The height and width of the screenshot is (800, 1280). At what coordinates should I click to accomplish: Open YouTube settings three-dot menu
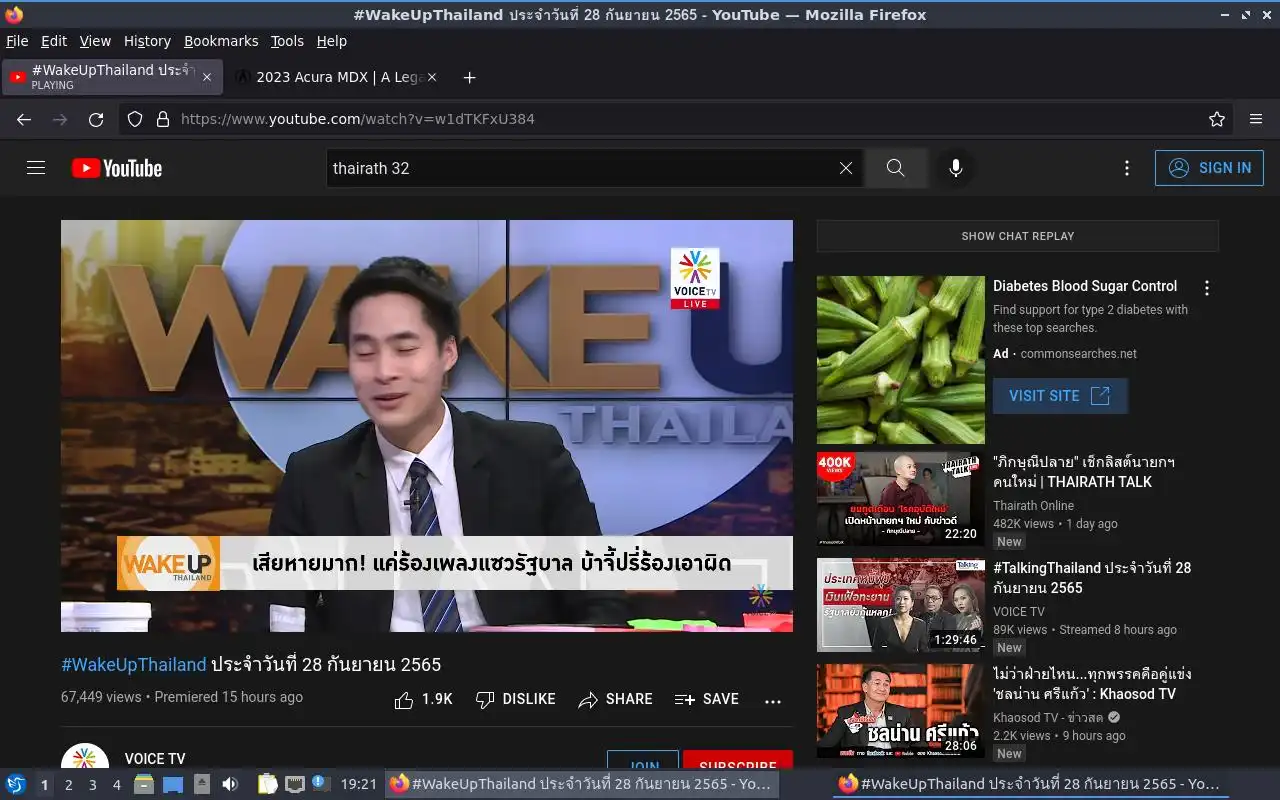coord(1127,168)
